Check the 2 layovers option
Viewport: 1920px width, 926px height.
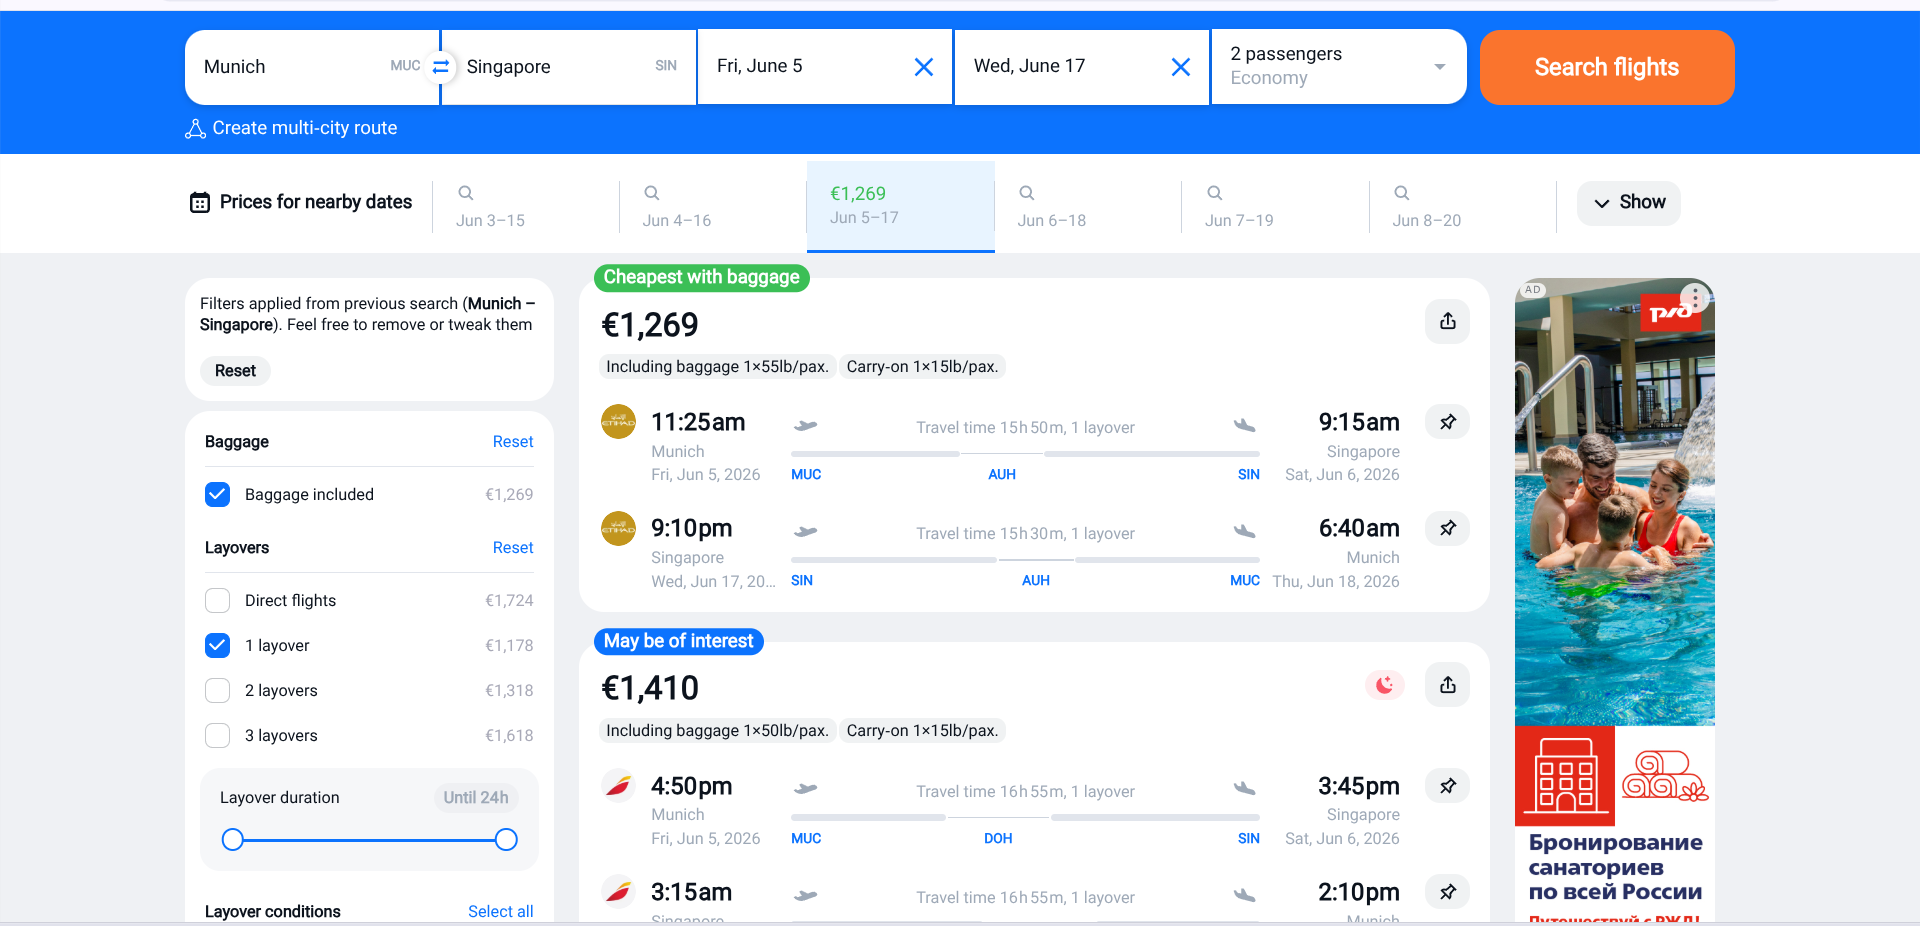pos(218,691)
